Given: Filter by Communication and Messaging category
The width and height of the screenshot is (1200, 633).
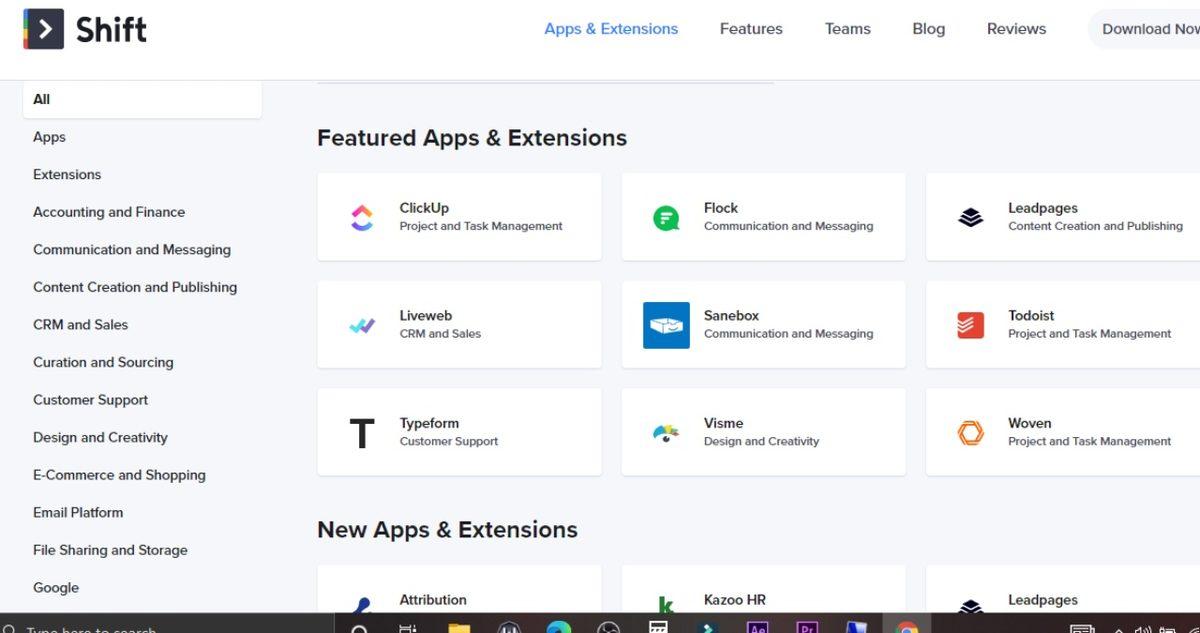Looking at the screenshot, I should 132,250.
